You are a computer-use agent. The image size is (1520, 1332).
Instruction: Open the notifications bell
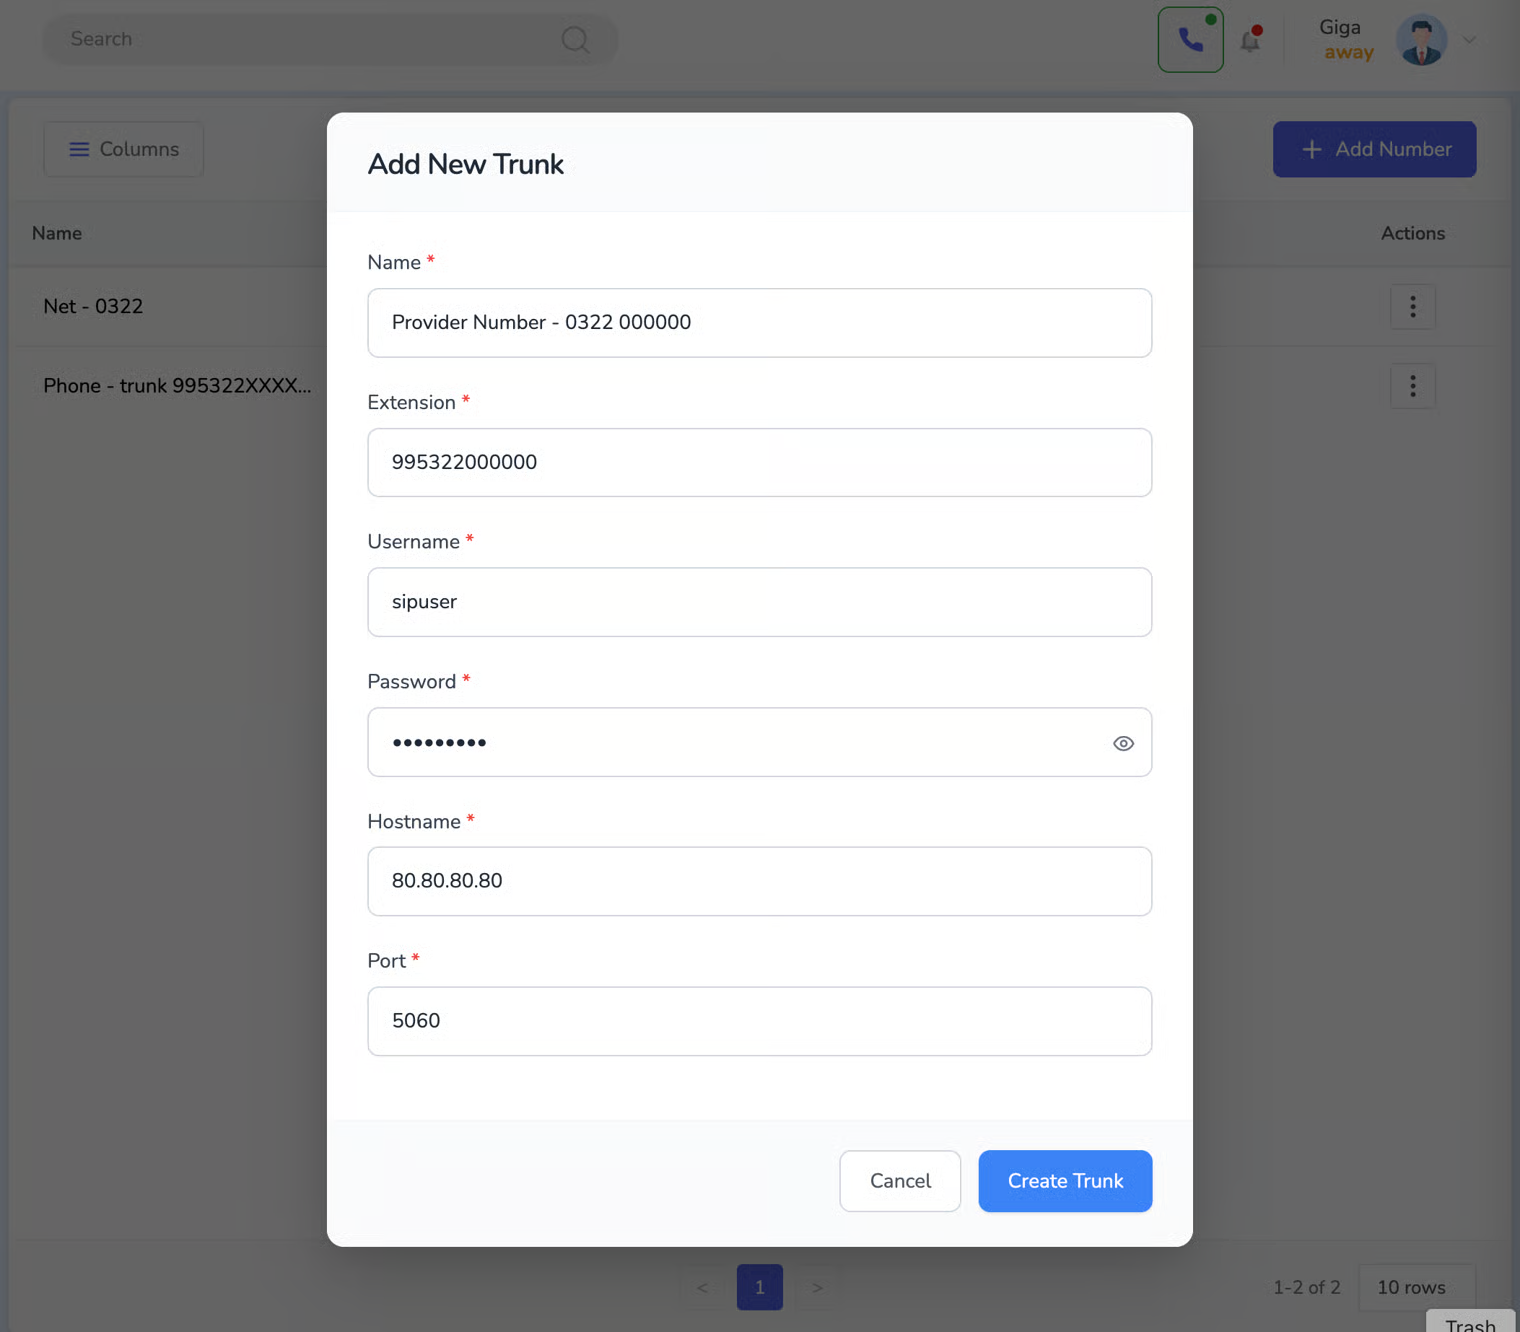coord(1250,40)
